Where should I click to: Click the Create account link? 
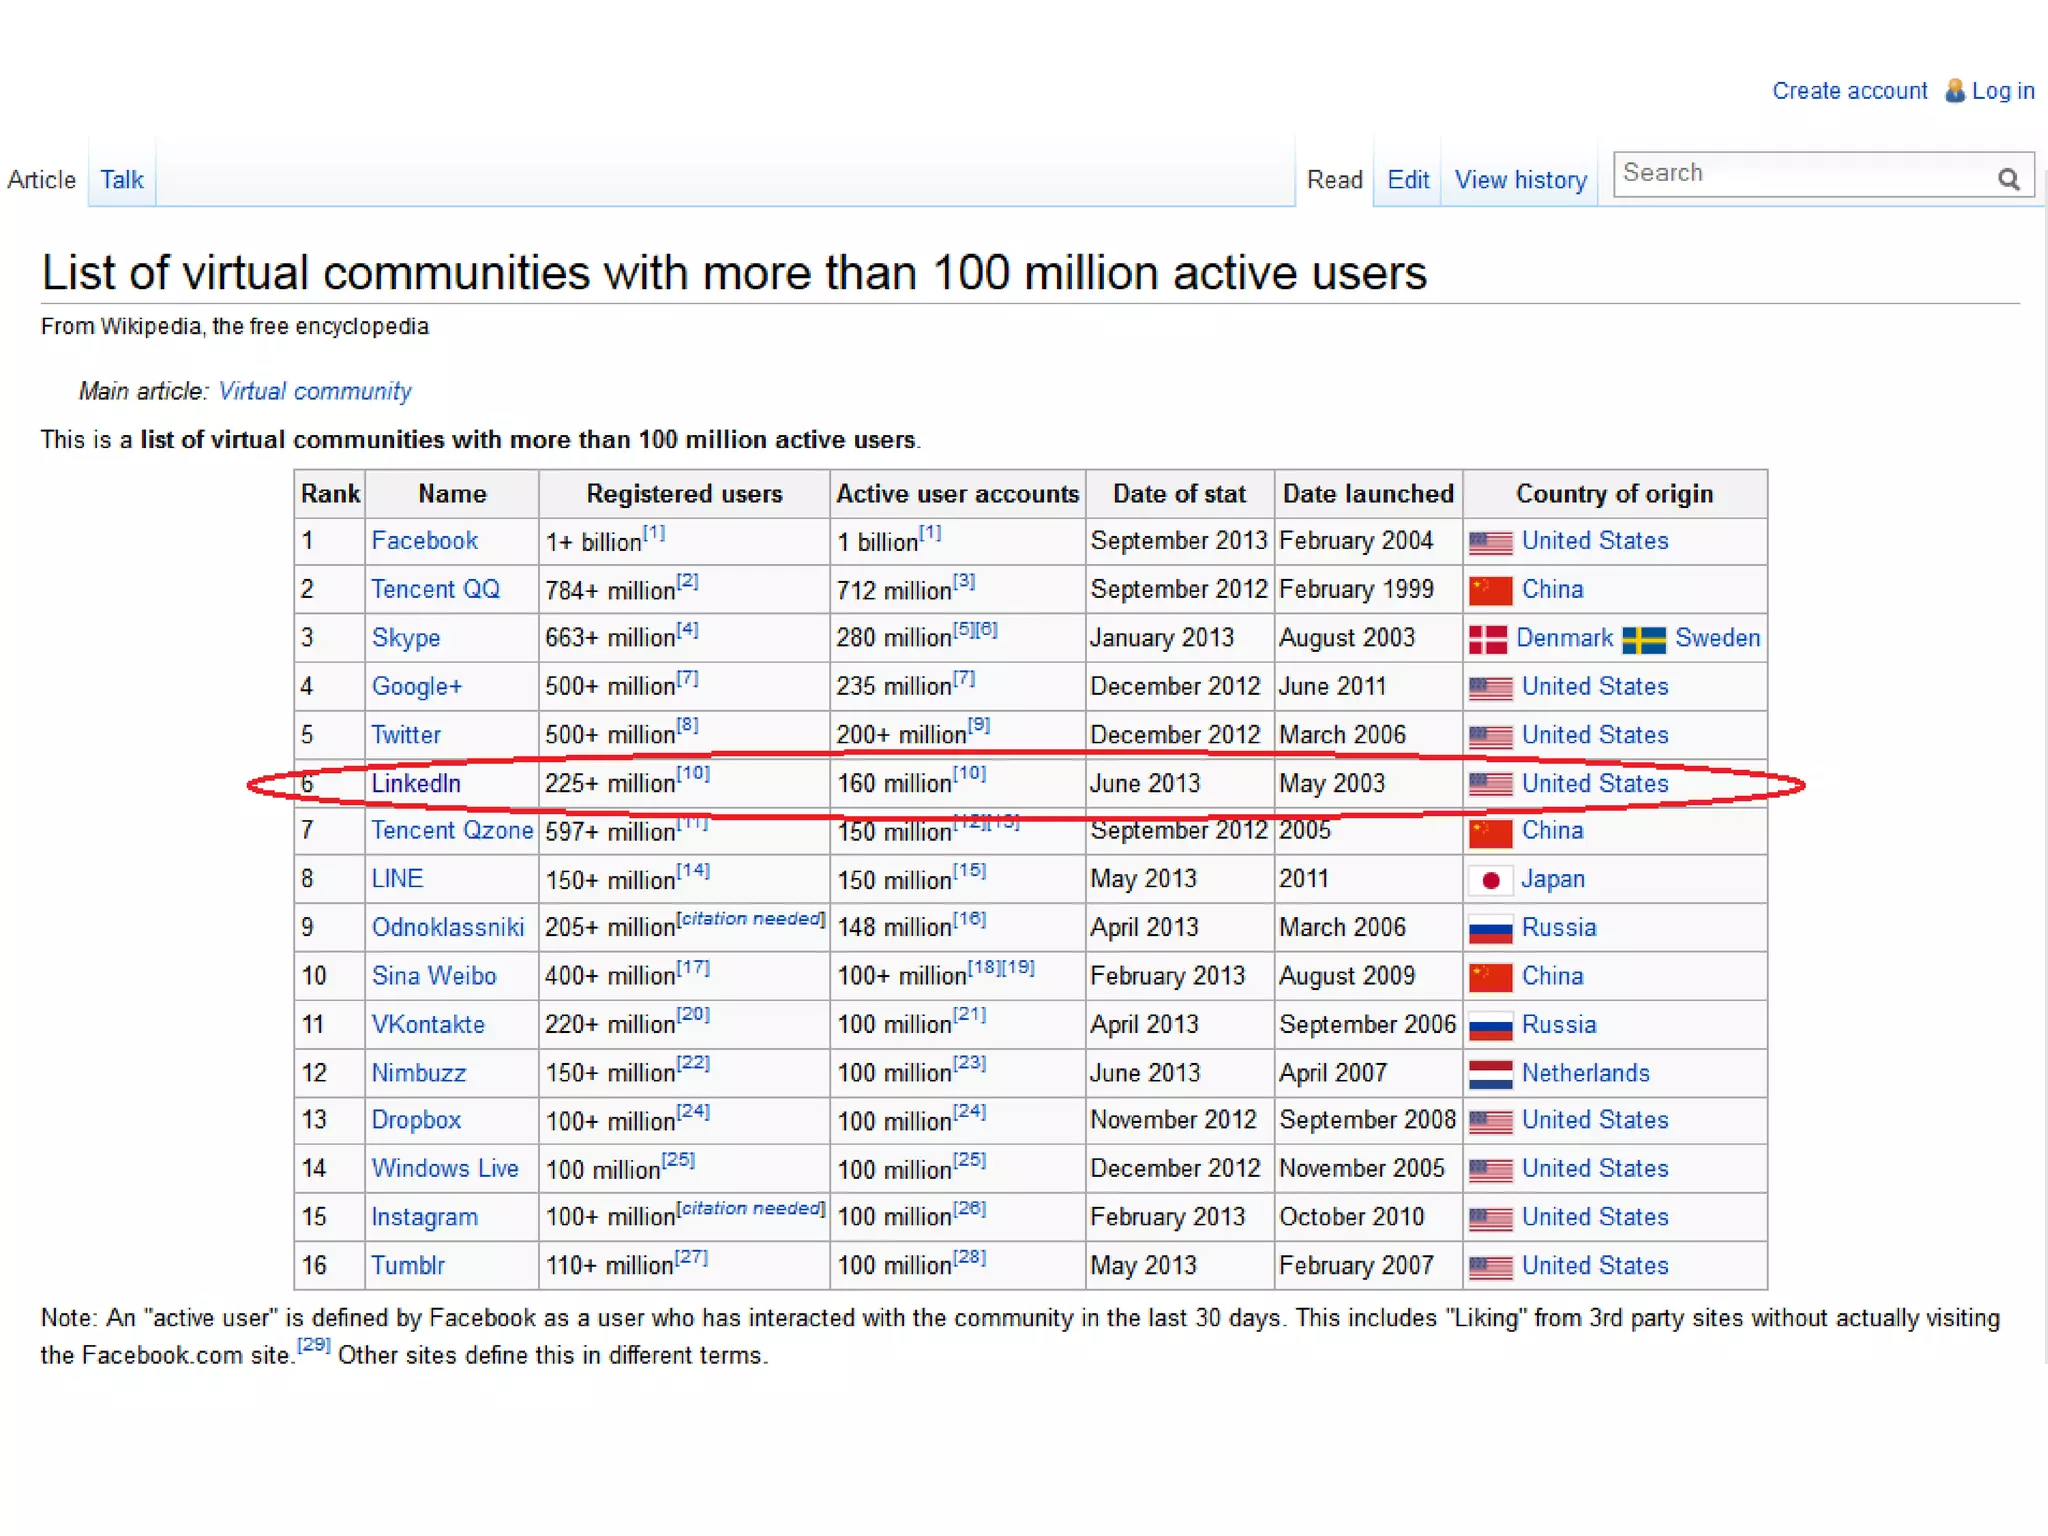(1849, 91)
